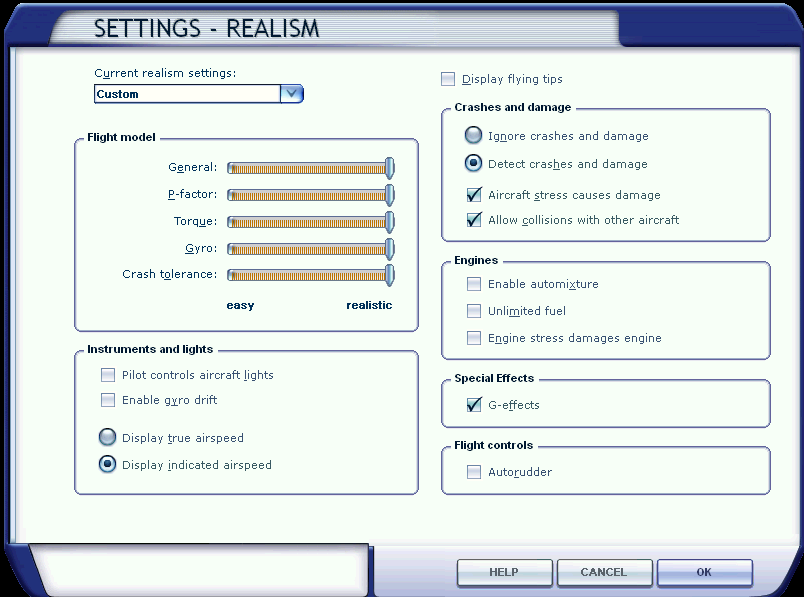Enable Display flying tips checkbox
This screenshot has height=597, width=804.
point(448,79)
